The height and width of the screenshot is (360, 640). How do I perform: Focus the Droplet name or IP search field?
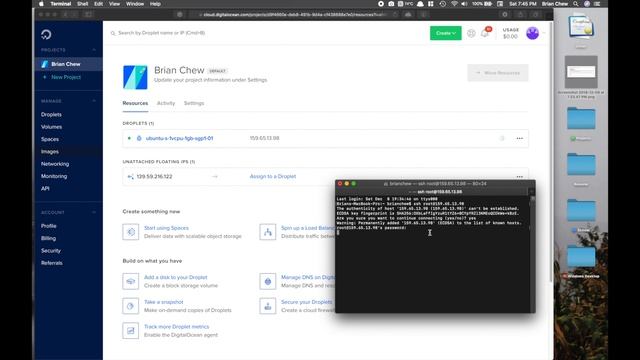tap(161, 33)
